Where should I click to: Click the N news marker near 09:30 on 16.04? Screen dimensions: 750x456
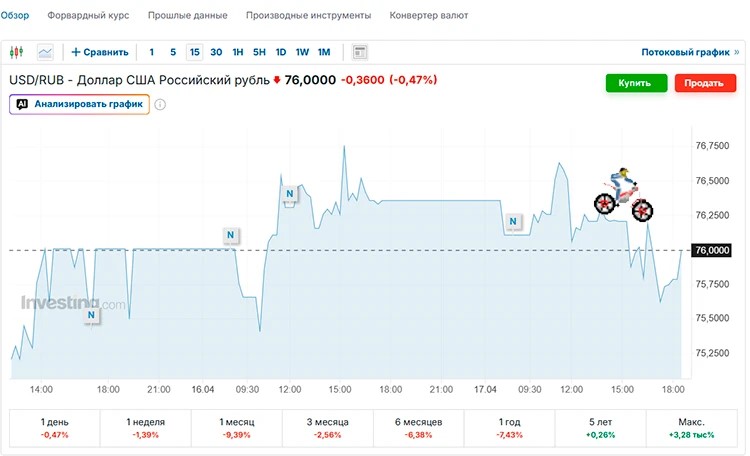click(x=231, y=235)
